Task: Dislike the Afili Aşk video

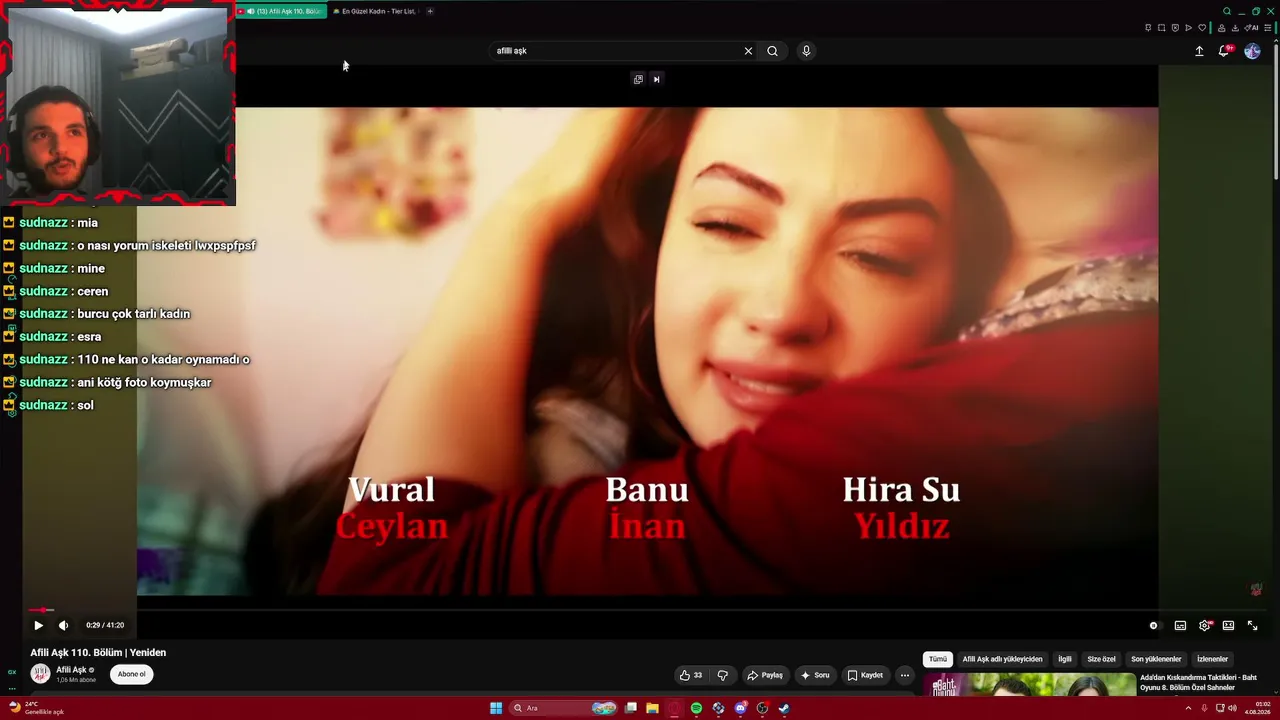Action: (x=722, y=675)
